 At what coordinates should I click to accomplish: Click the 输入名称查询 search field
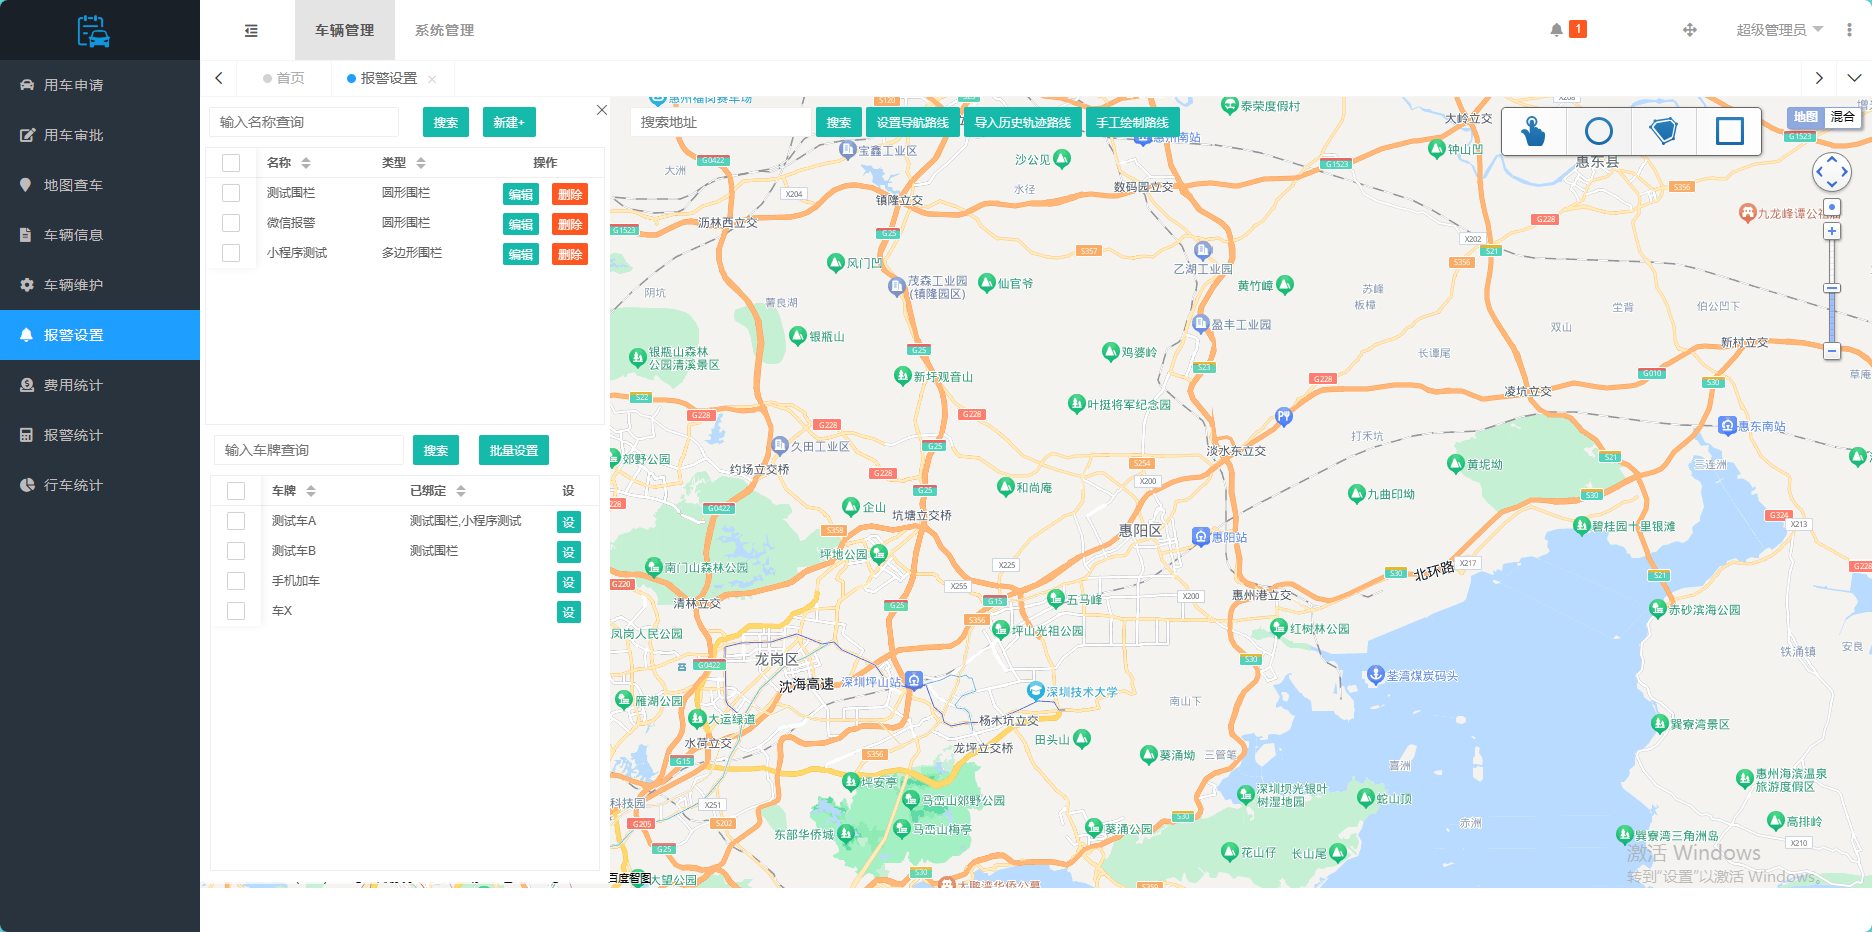(304, 122)
